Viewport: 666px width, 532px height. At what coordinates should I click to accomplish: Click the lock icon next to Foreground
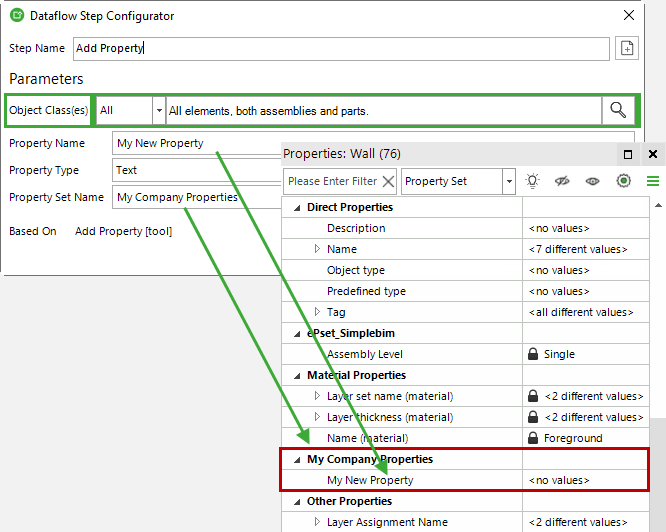click(x=533, y=438)
